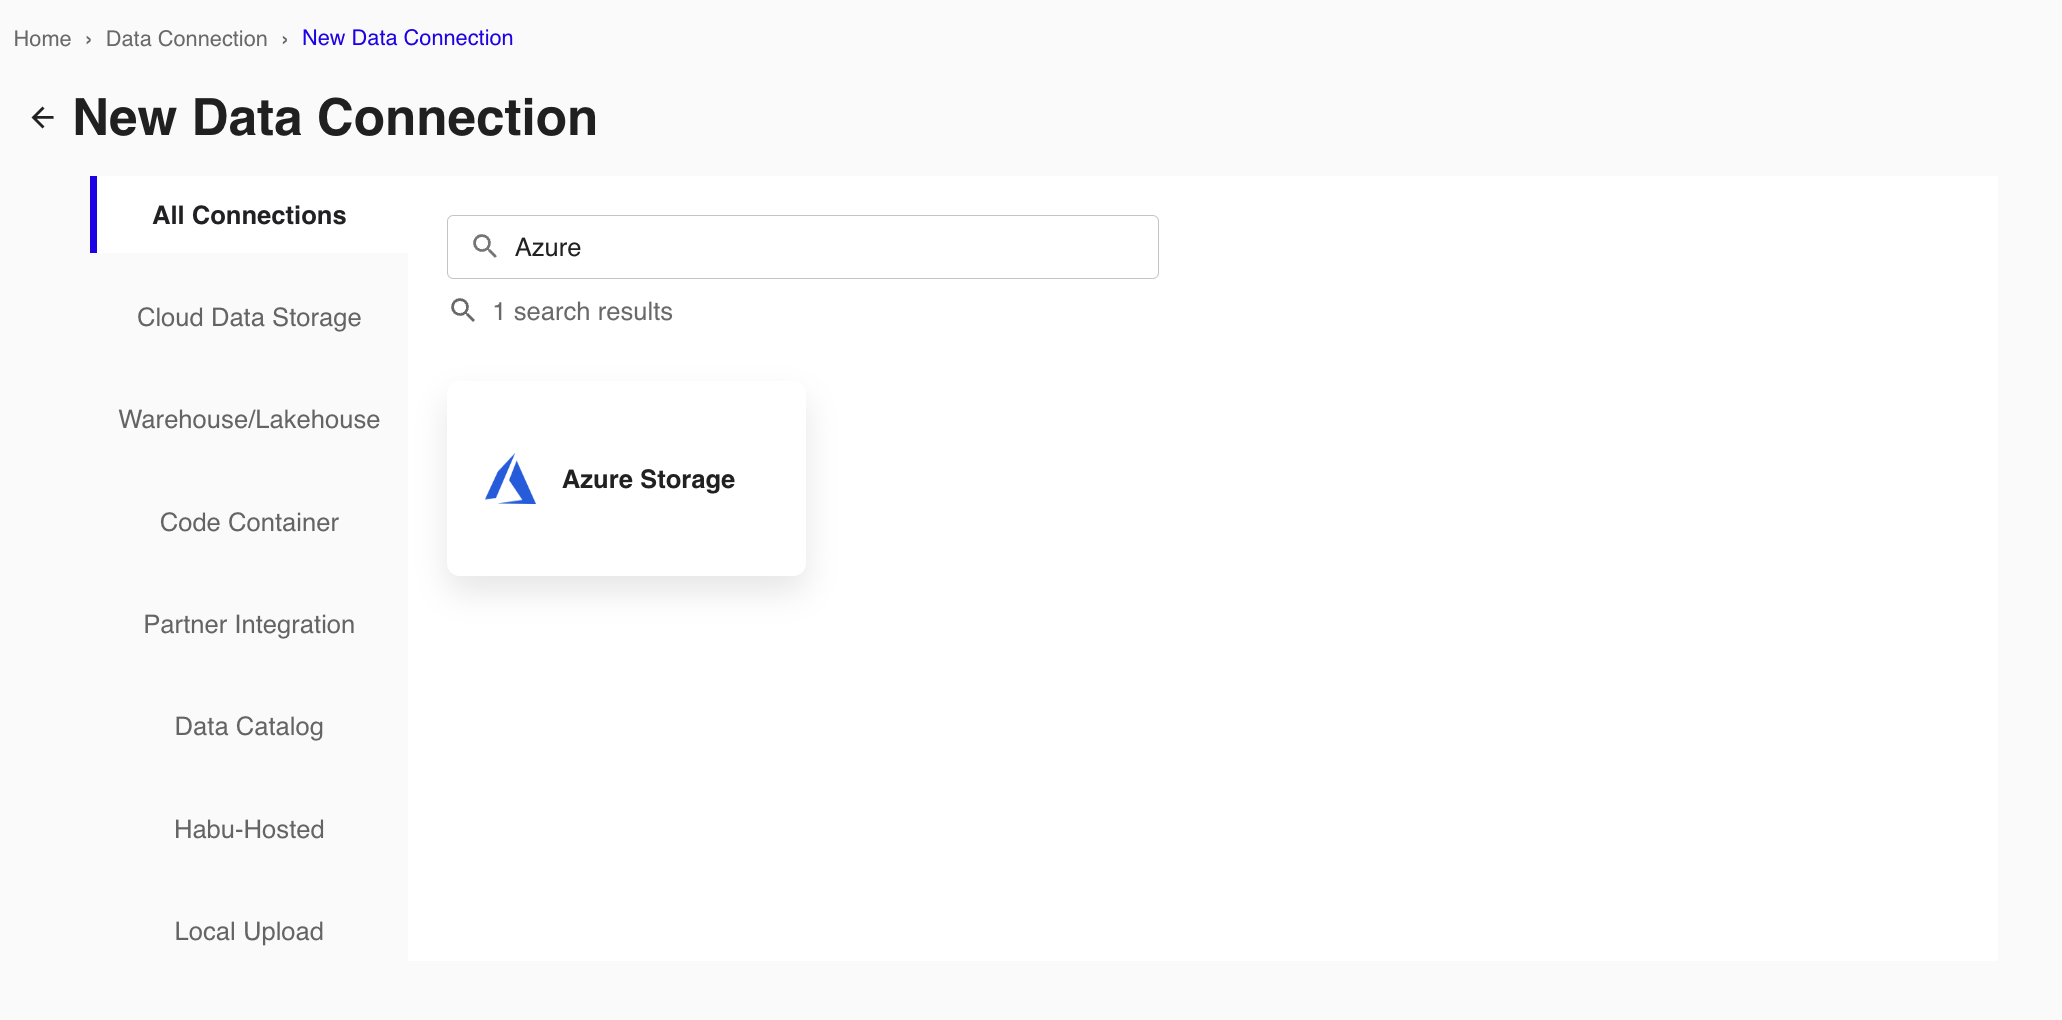
Task: Click the New Data Connection breadcrumb
Action: click(x=407, y=38)
